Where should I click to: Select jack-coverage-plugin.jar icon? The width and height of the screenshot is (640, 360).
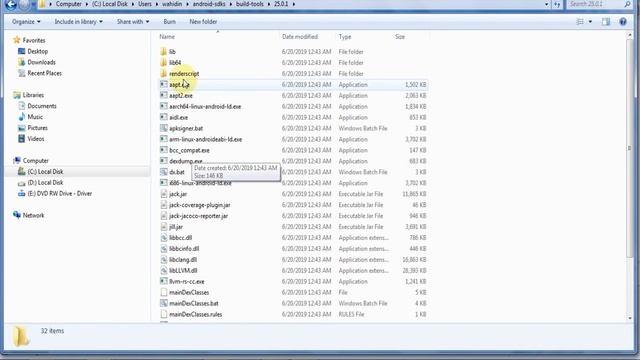[164, 205]
